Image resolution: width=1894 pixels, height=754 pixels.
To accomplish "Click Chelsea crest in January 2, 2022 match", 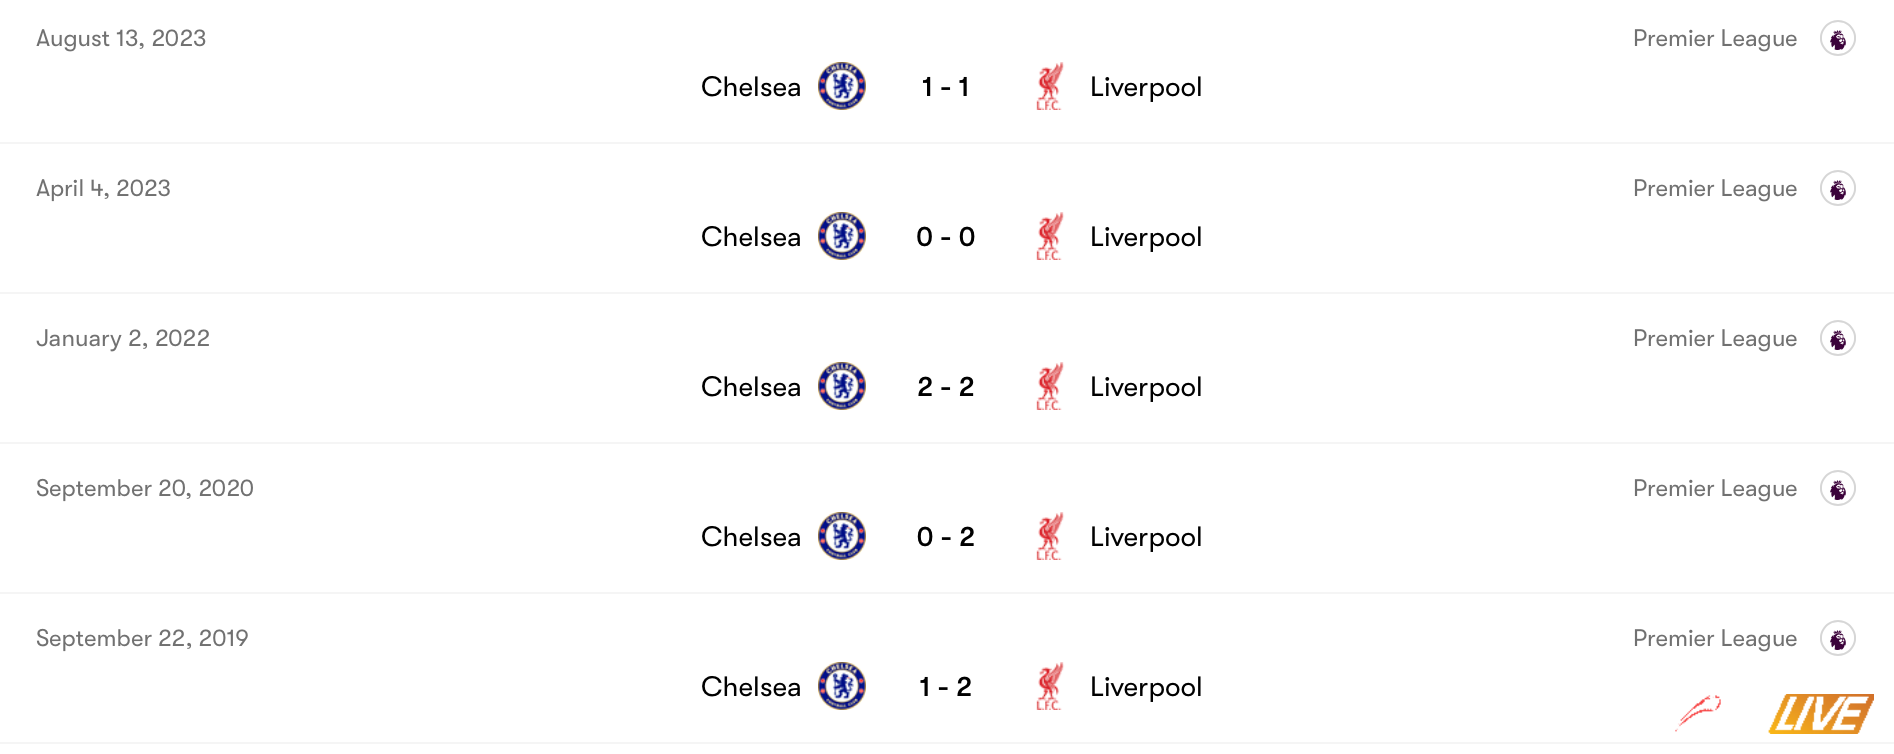I will [x=842, y=386].
